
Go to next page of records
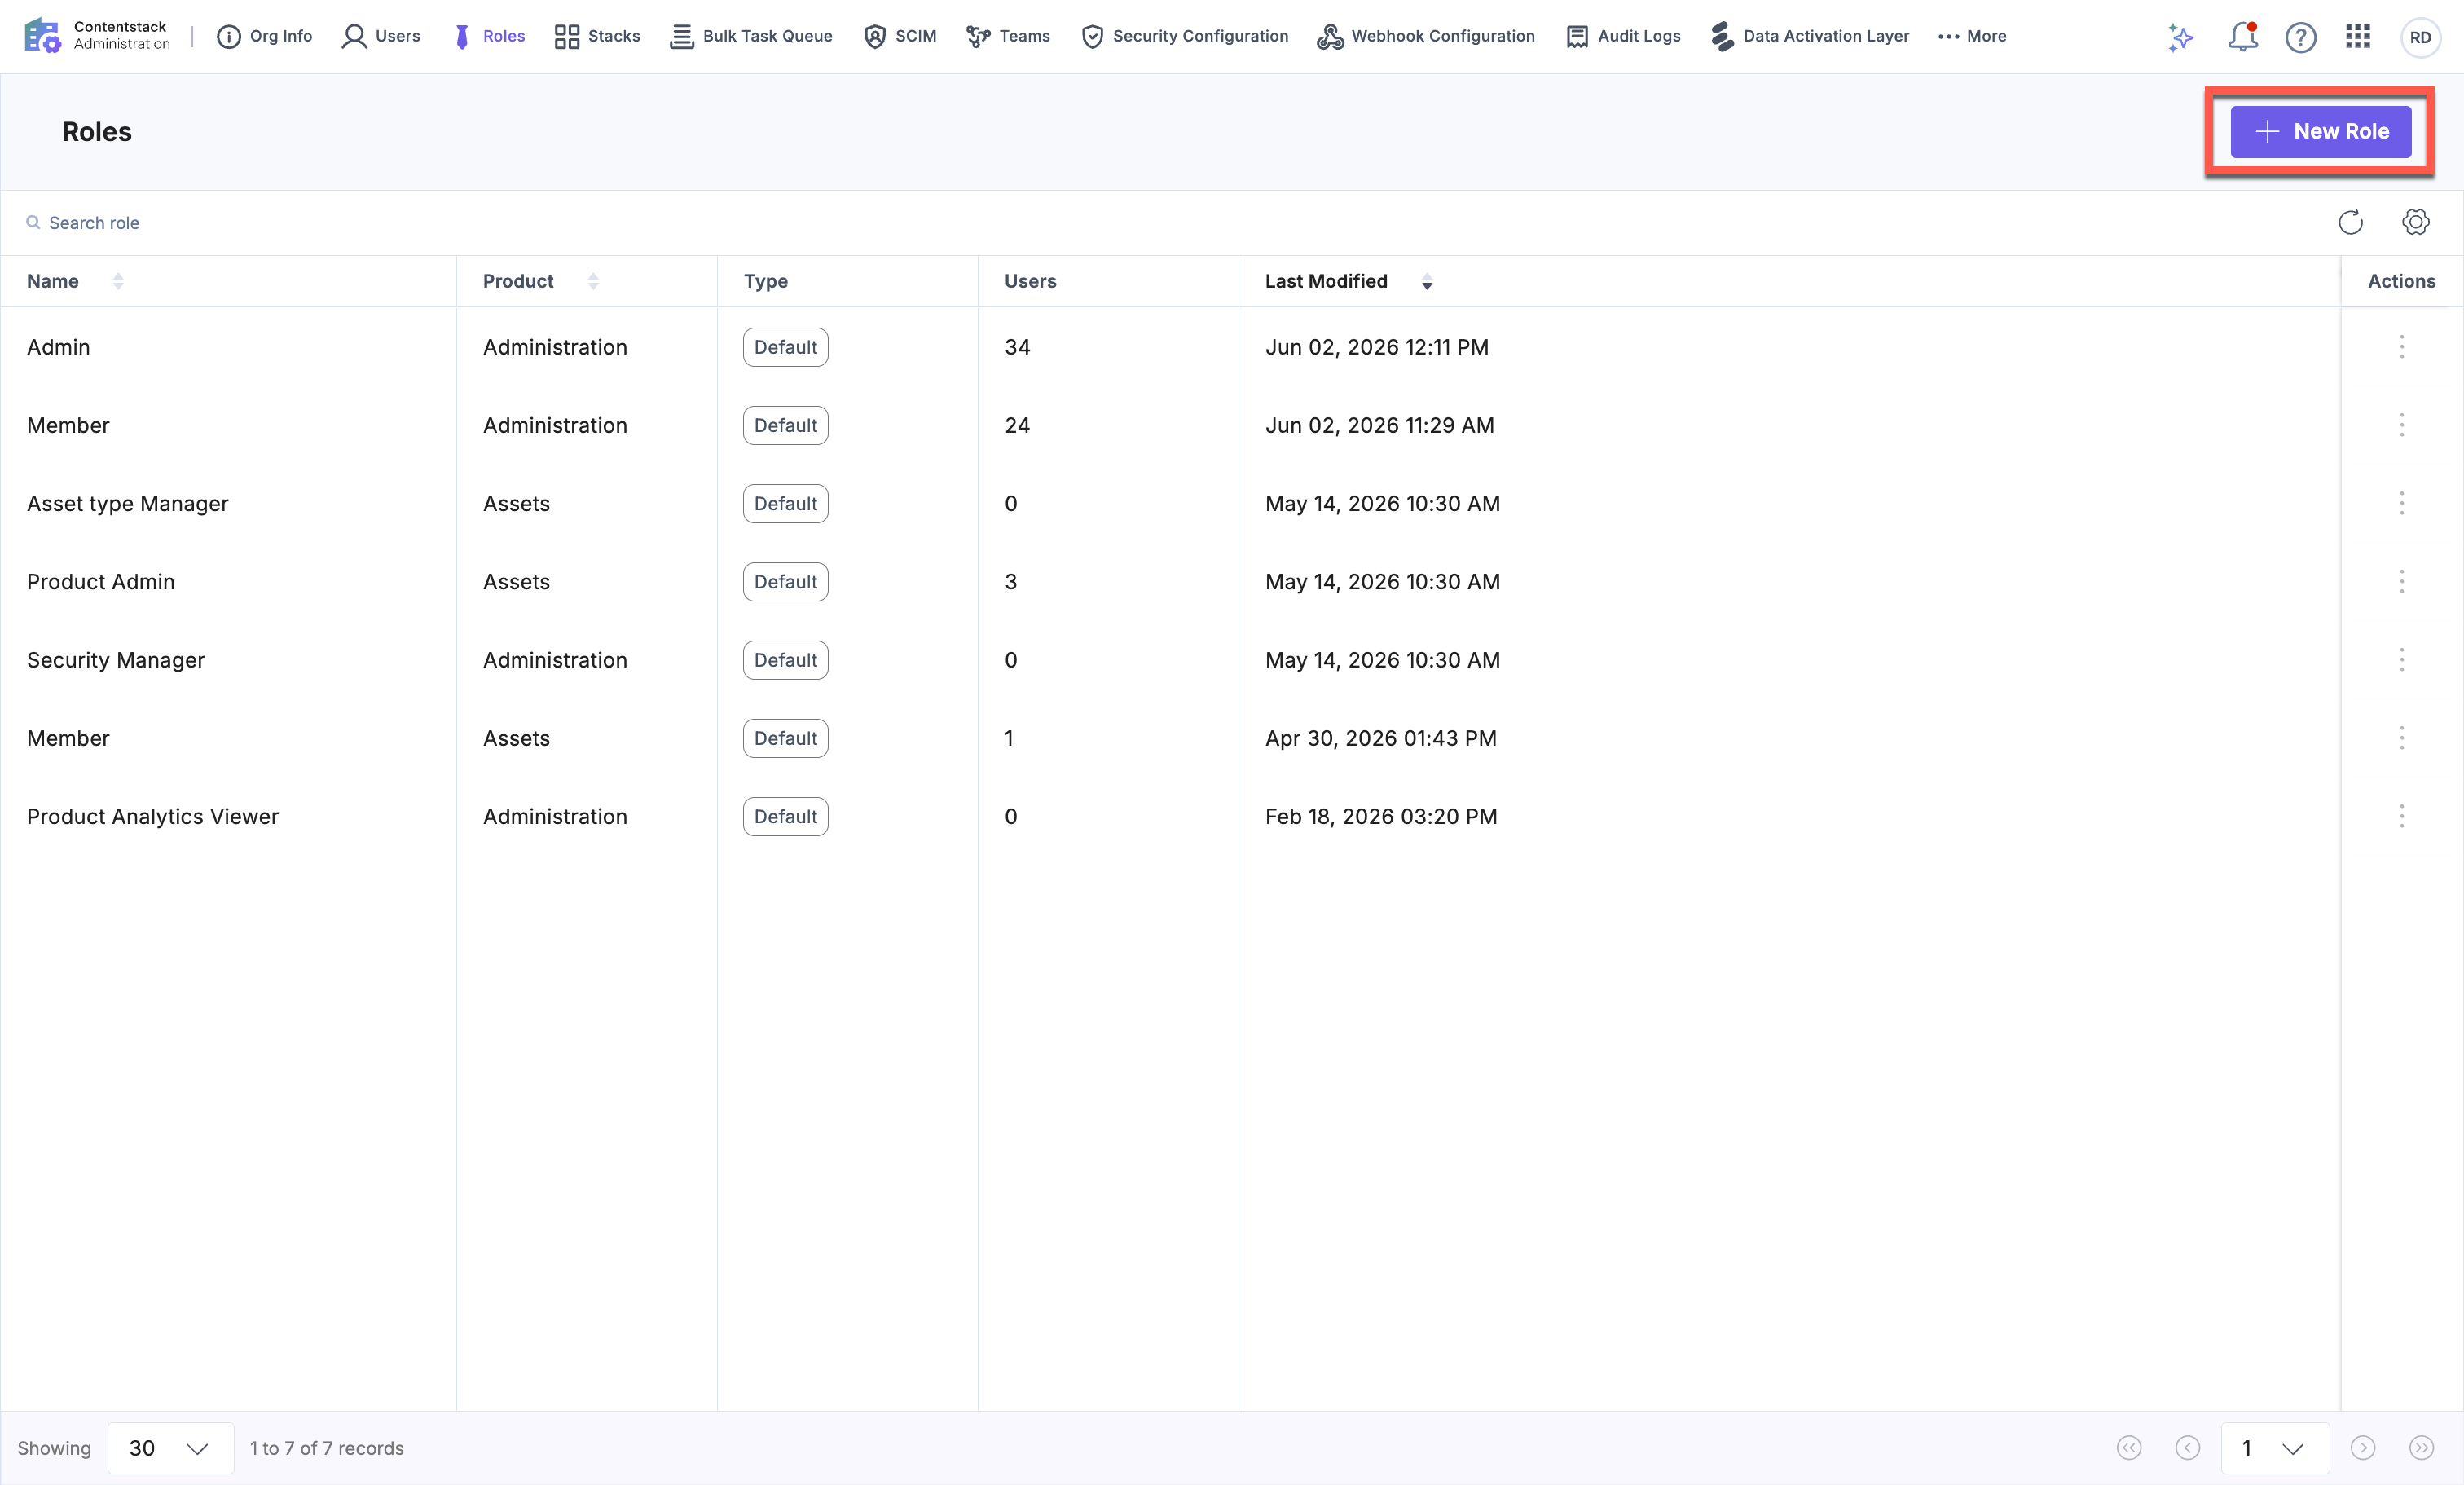2363,1448
